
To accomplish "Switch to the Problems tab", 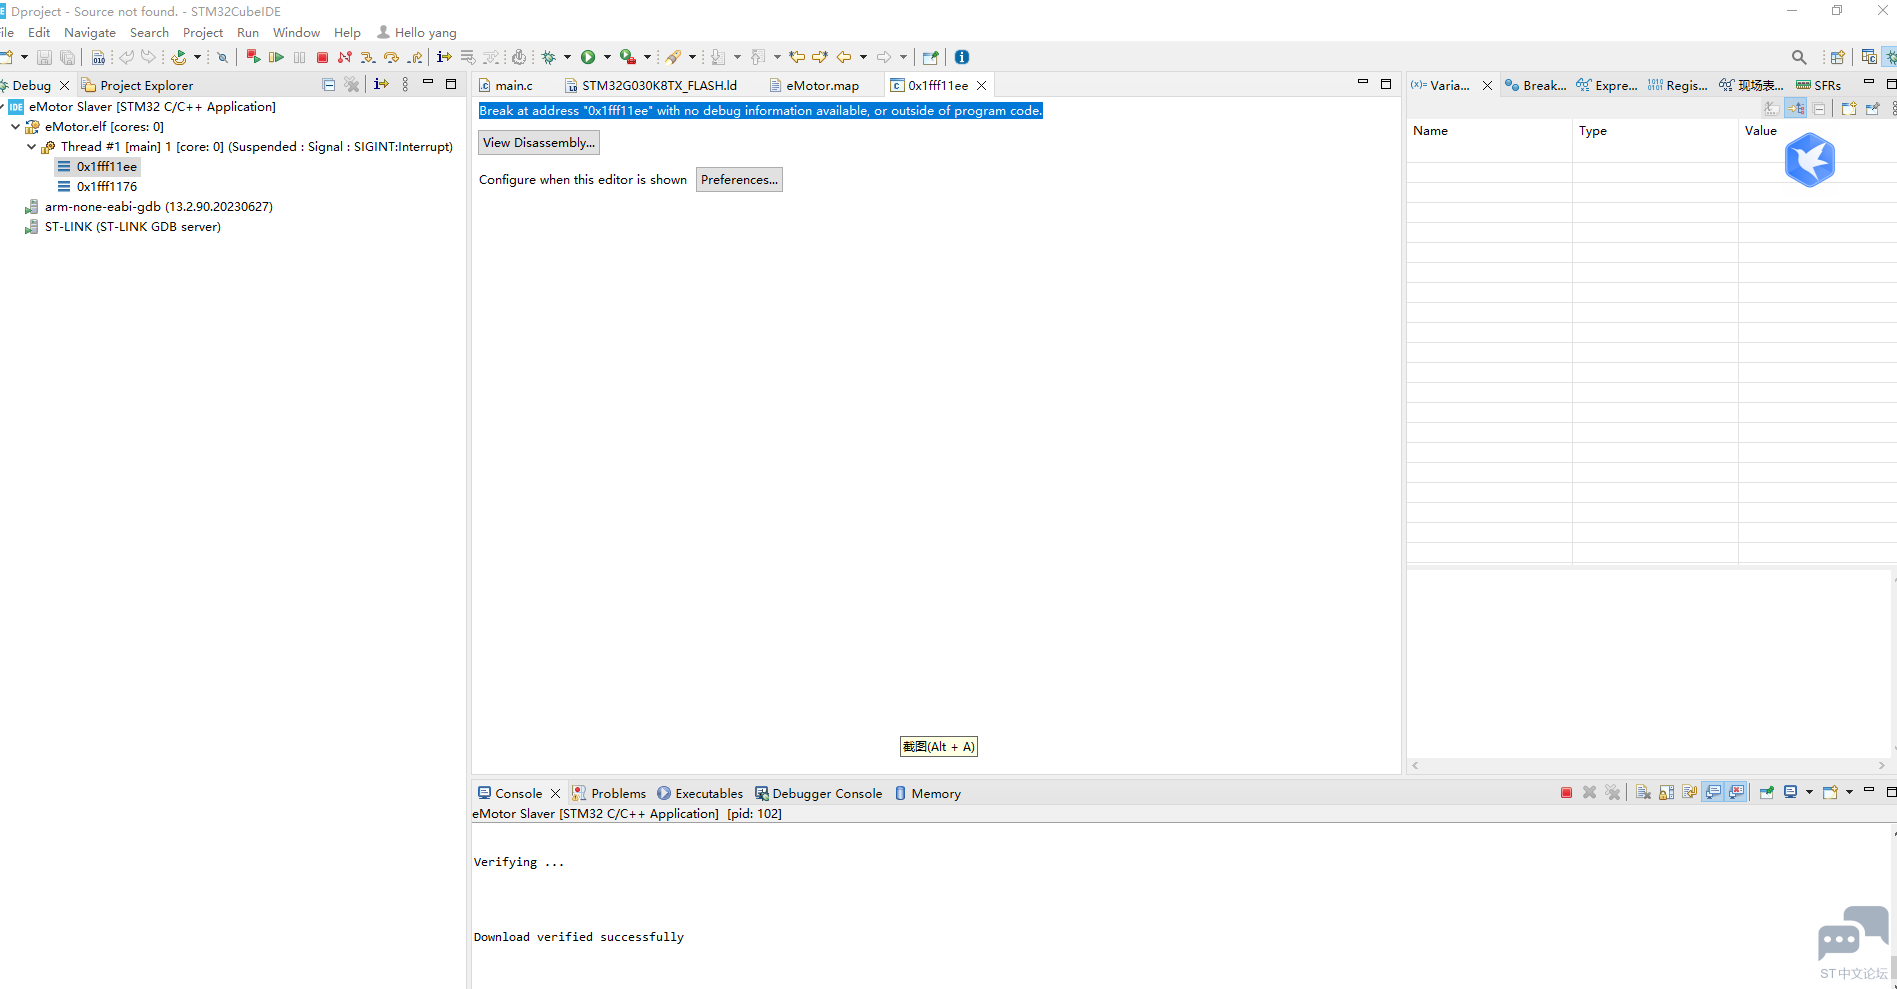I will coord(609,793).
